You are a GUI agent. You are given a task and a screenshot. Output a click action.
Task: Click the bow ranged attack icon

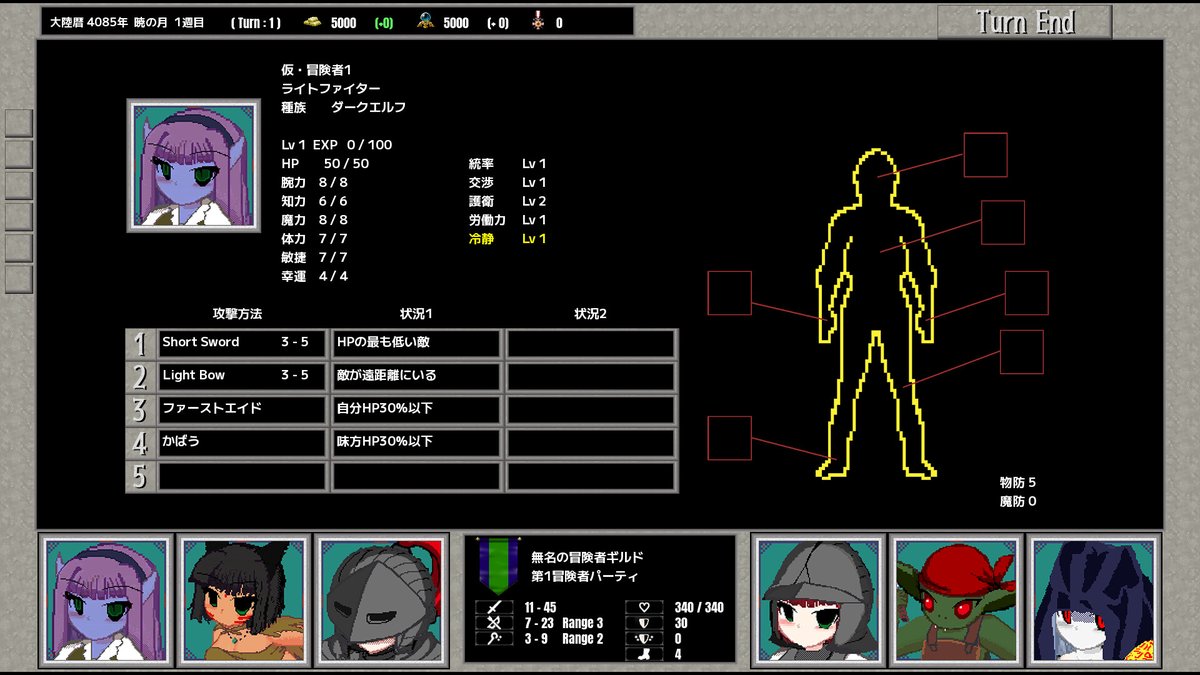tap(493, 623)
